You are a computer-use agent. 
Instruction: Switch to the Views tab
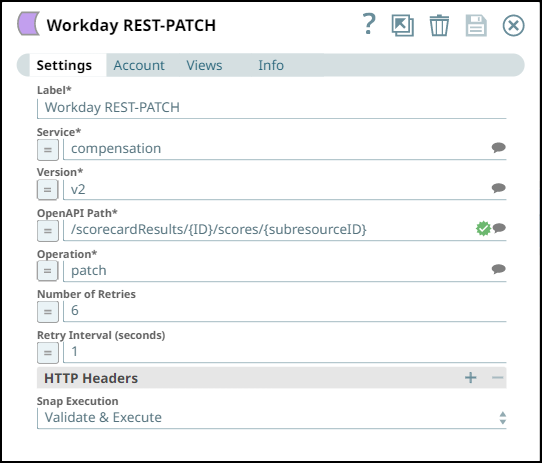pos(204,65)
